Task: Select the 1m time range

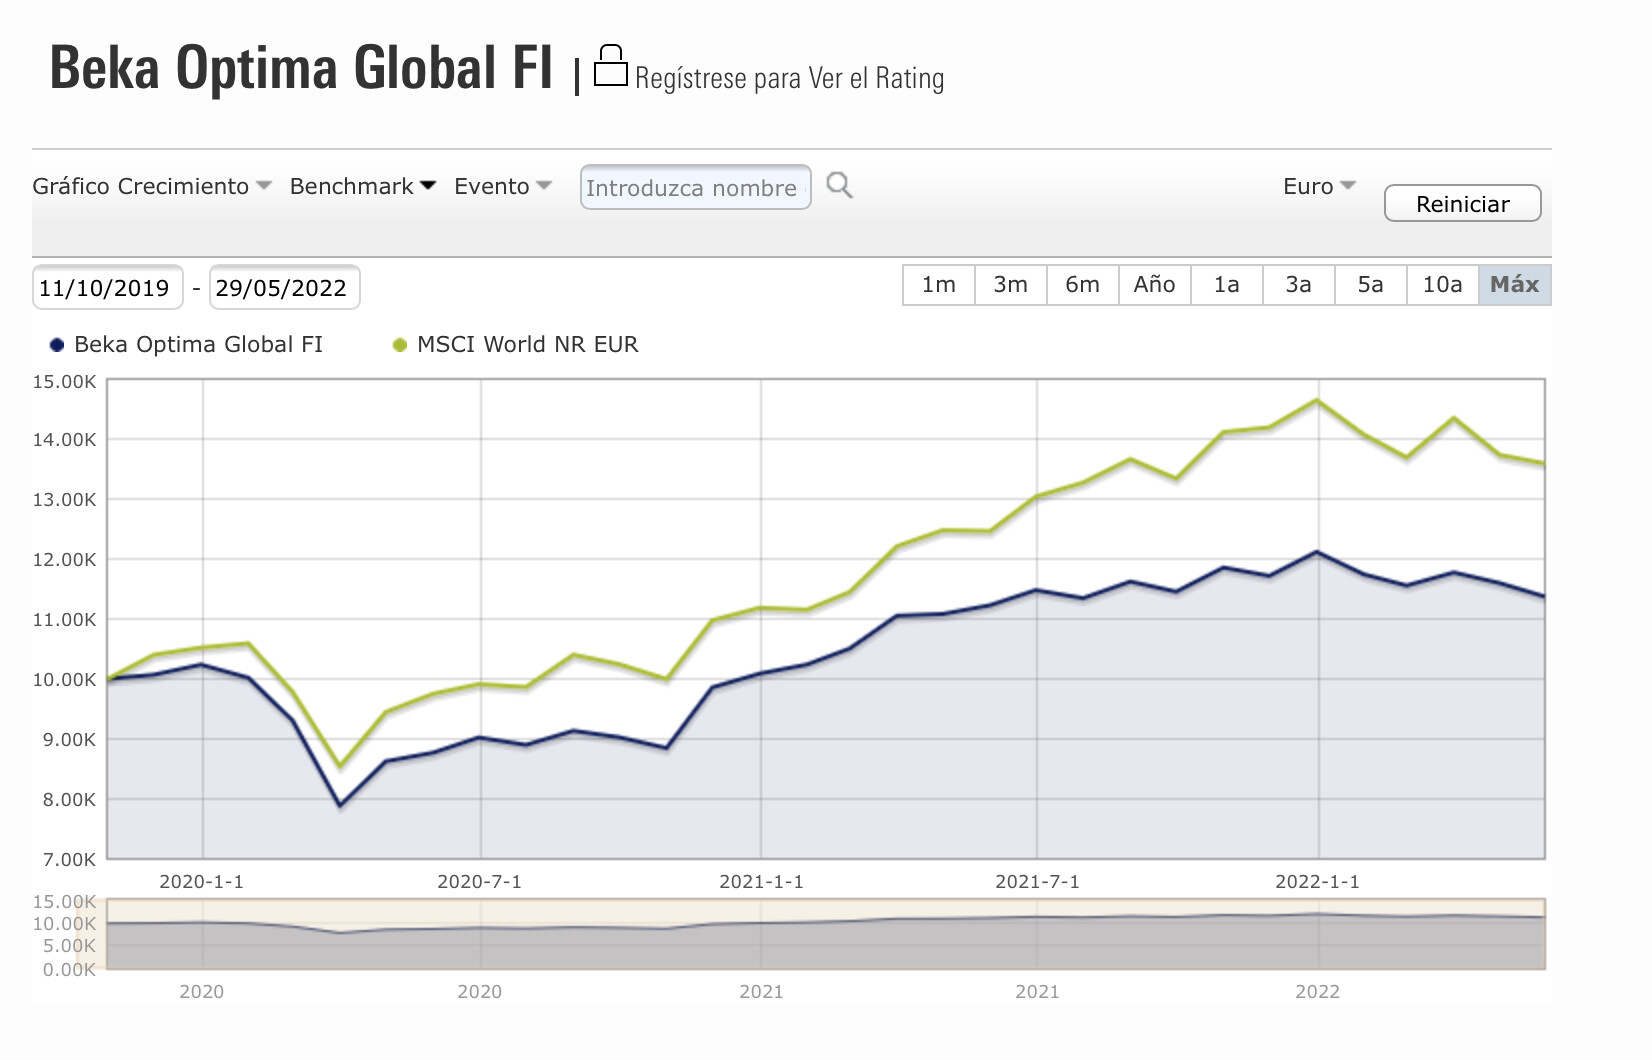Action: point(938,285)
